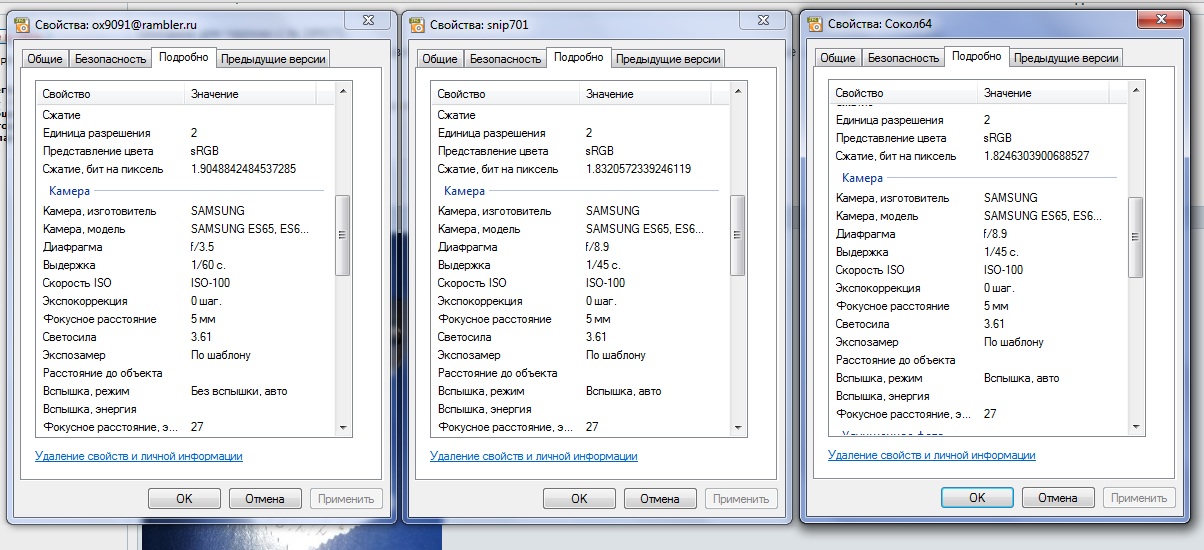This screenshot has width=1204, height=550.
Task: Select the Безопасность tab in the Сокол64 window
Action: point(903,58)
